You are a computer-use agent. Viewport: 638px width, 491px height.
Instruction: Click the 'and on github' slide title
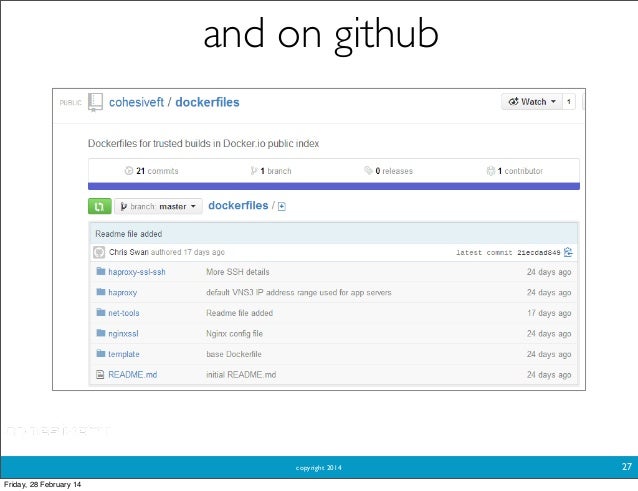(321, 35)
